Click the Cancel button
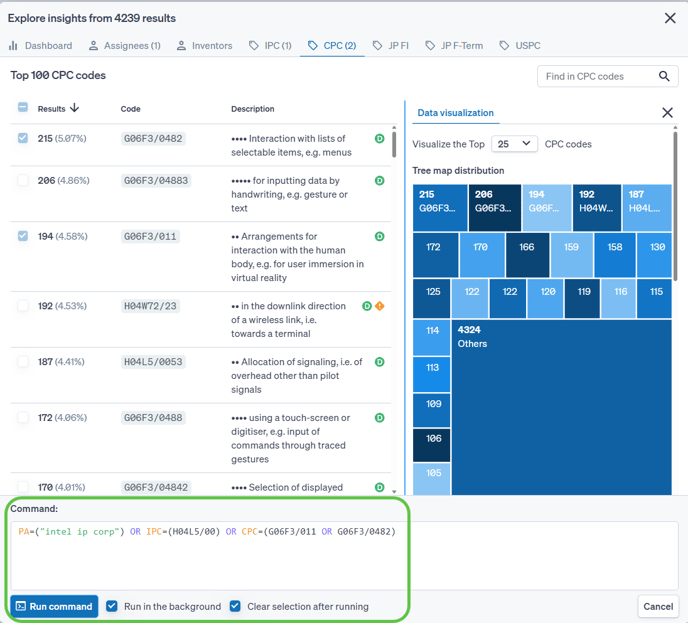 point(658,606)
